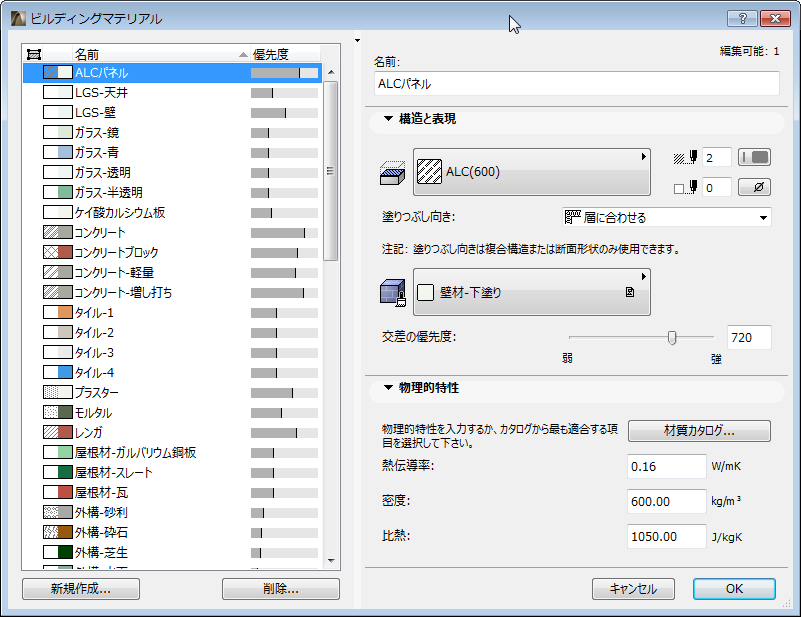The width and height of the screenshot is (801, 617).
Task: Adjust the 交差の優先度 slider handle
Action: point(672,338)
